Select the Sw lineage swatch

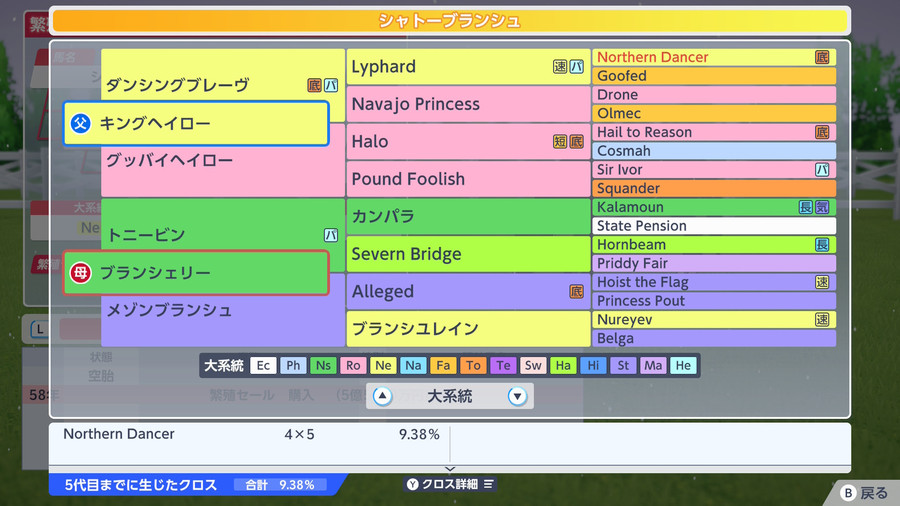pyautogui.click(x=533, y=365)
